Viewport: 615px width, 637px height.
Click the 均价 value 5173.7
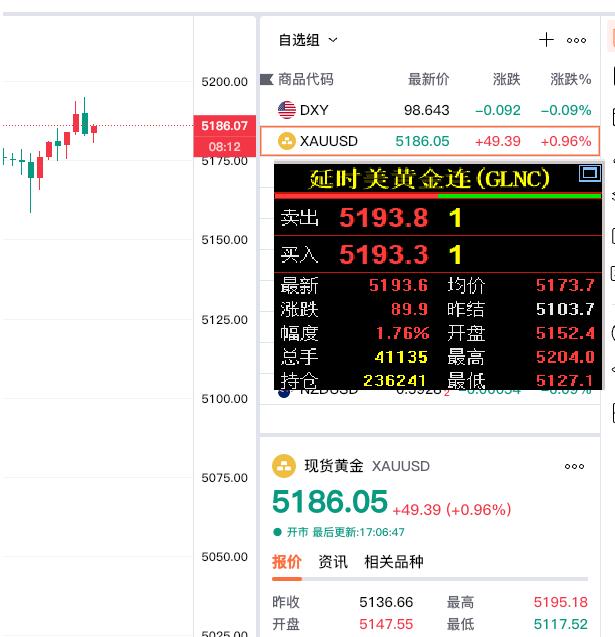565,285
